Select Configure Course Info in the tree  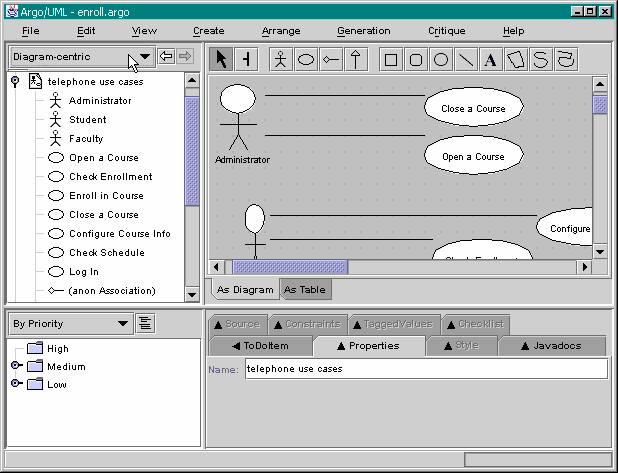[109, 233]
